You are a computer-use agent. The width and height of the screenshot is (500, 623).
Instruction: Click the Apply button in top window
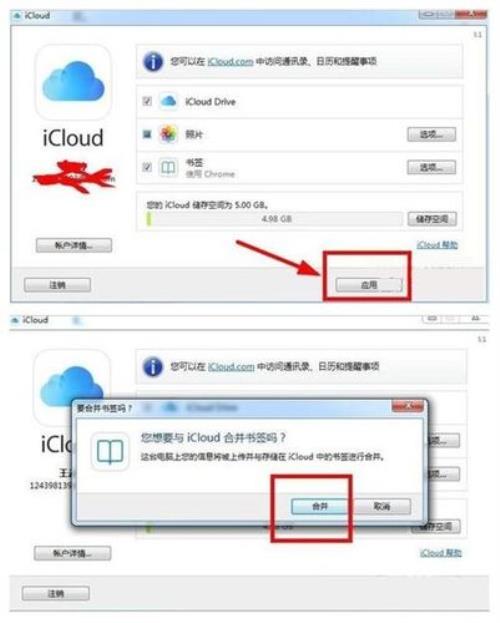point(369,285)
